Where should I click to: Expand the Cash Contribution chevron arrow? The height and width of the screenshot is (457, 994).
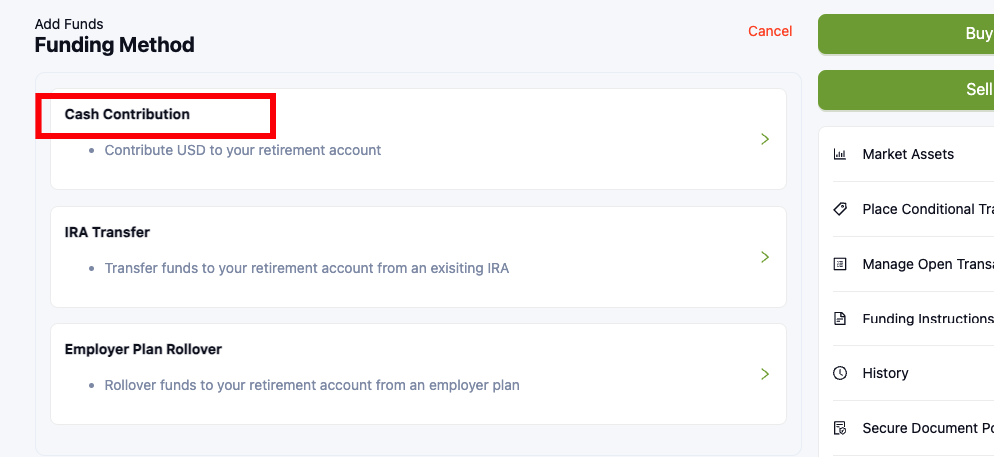[764, 139]
